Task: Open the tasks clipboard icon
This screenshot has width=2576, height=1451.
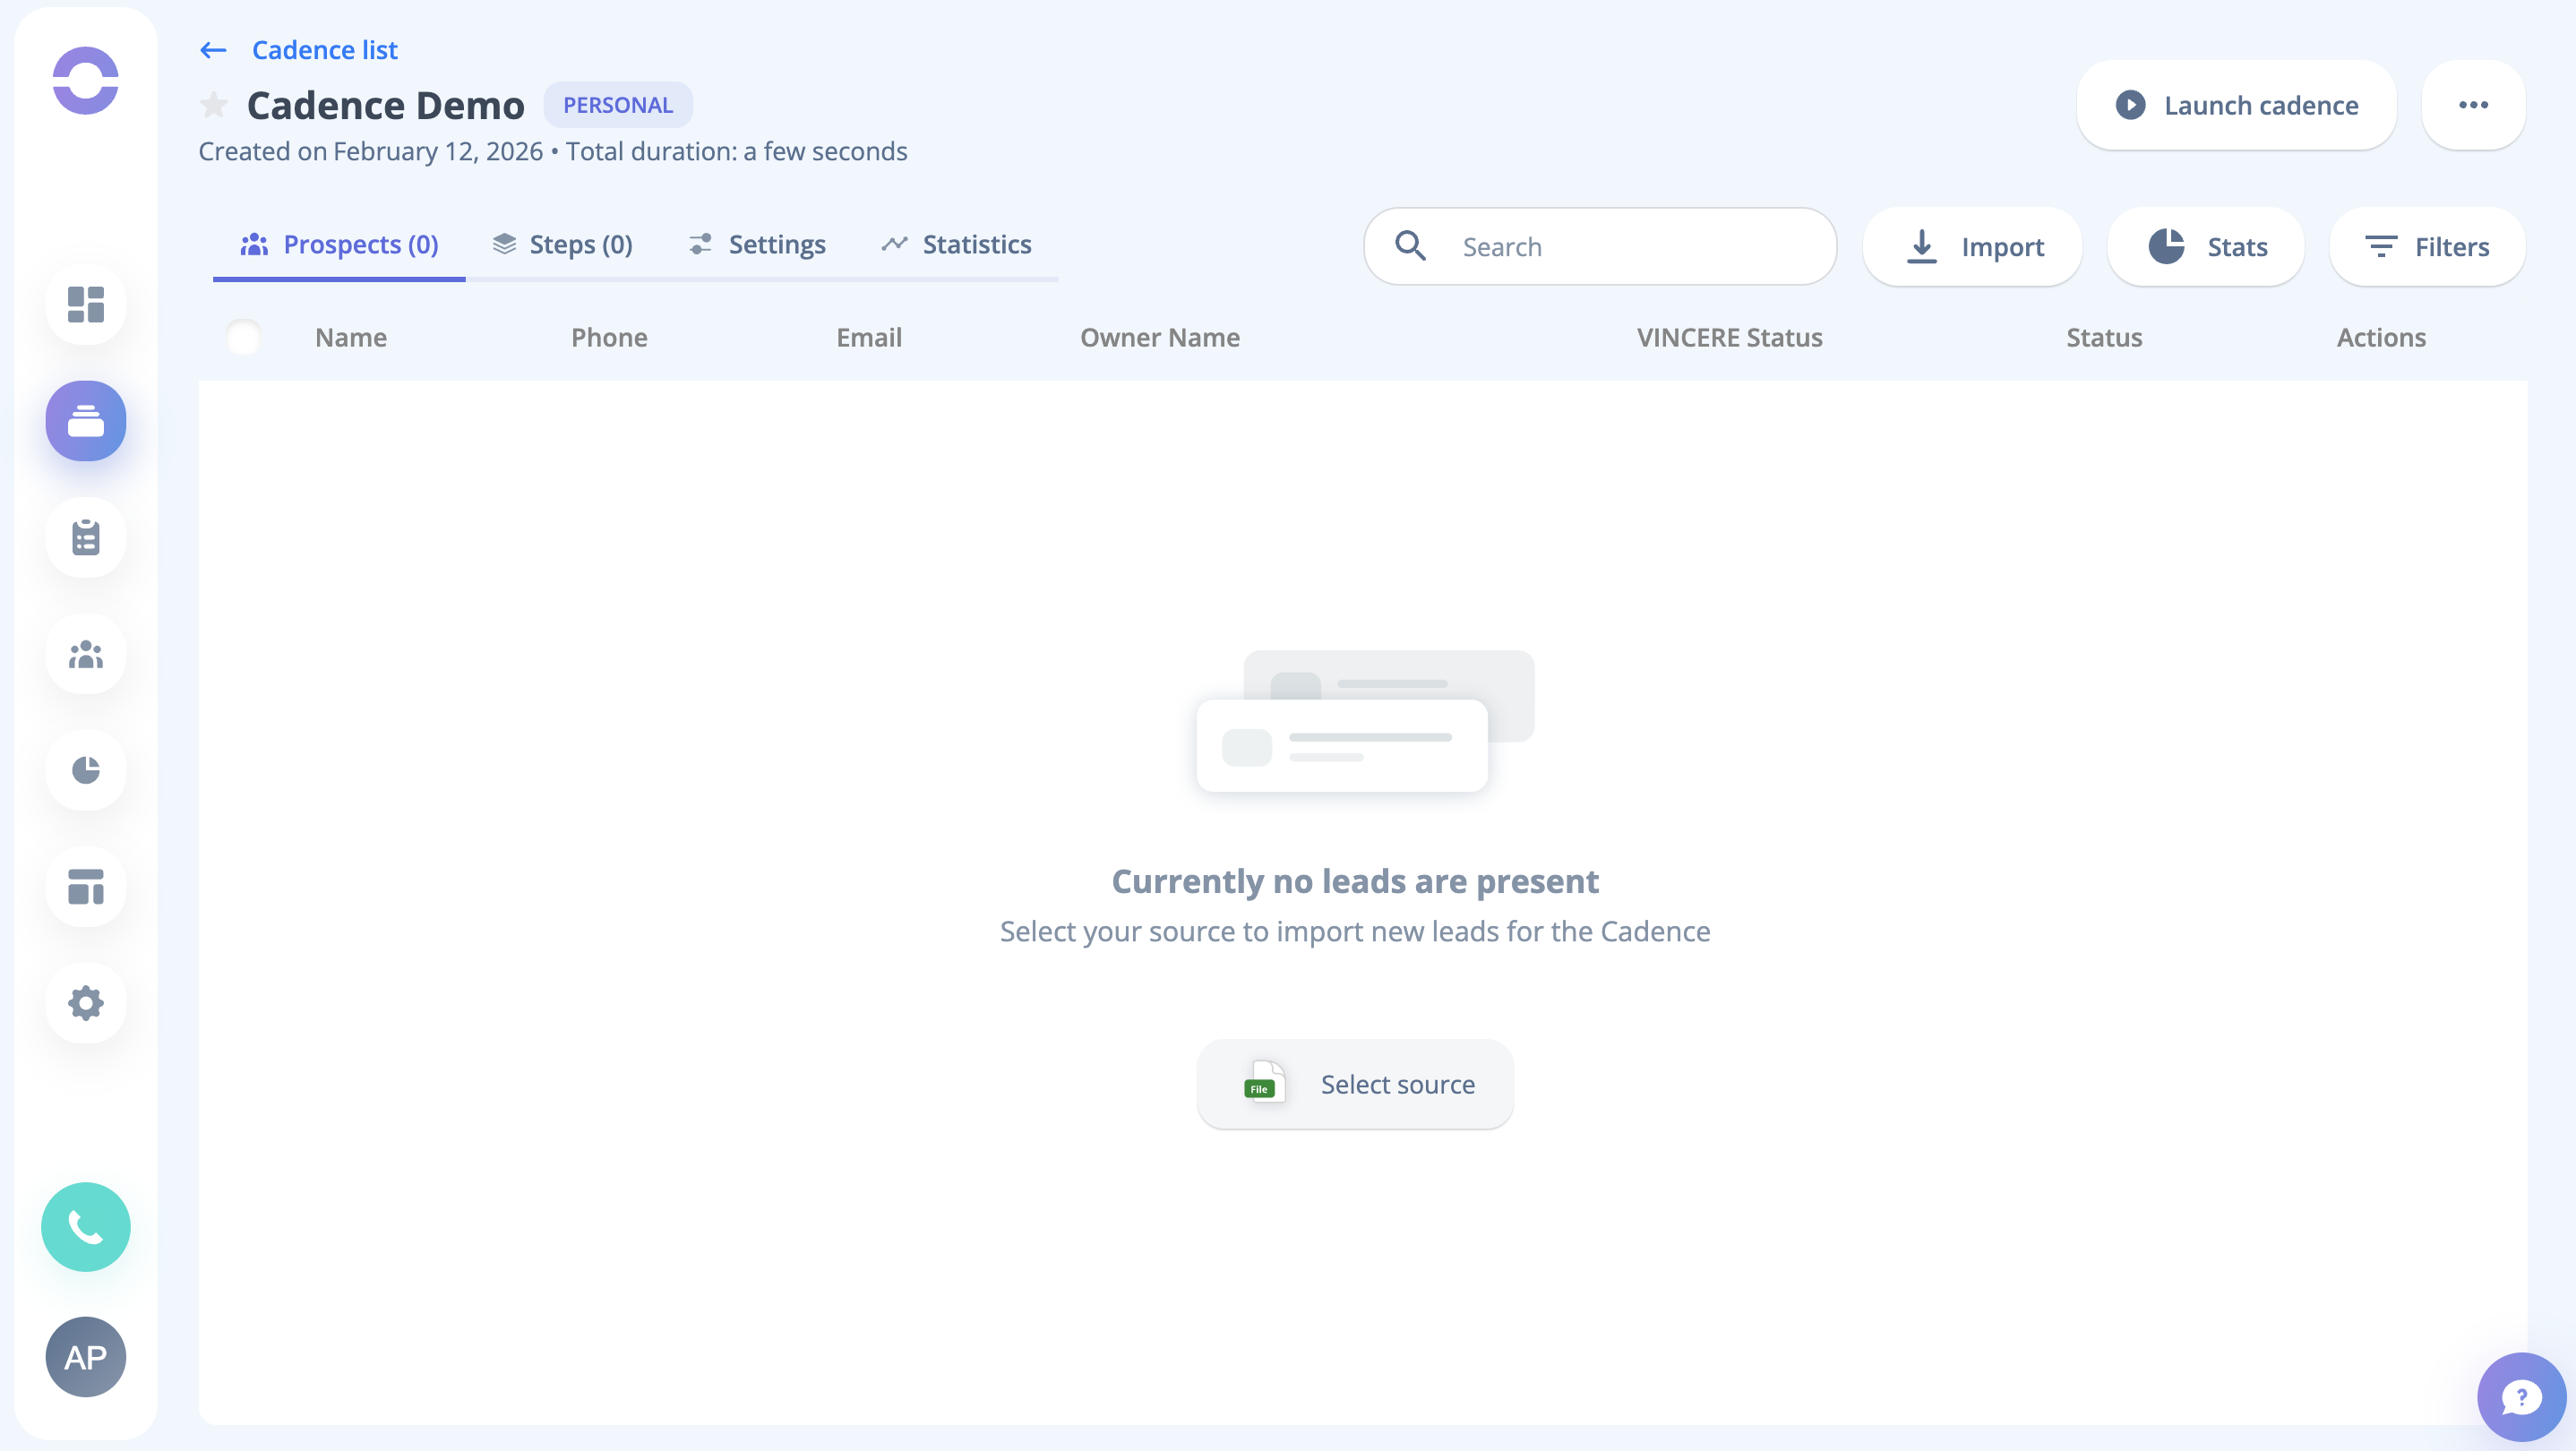Action: tap(86, 537)
